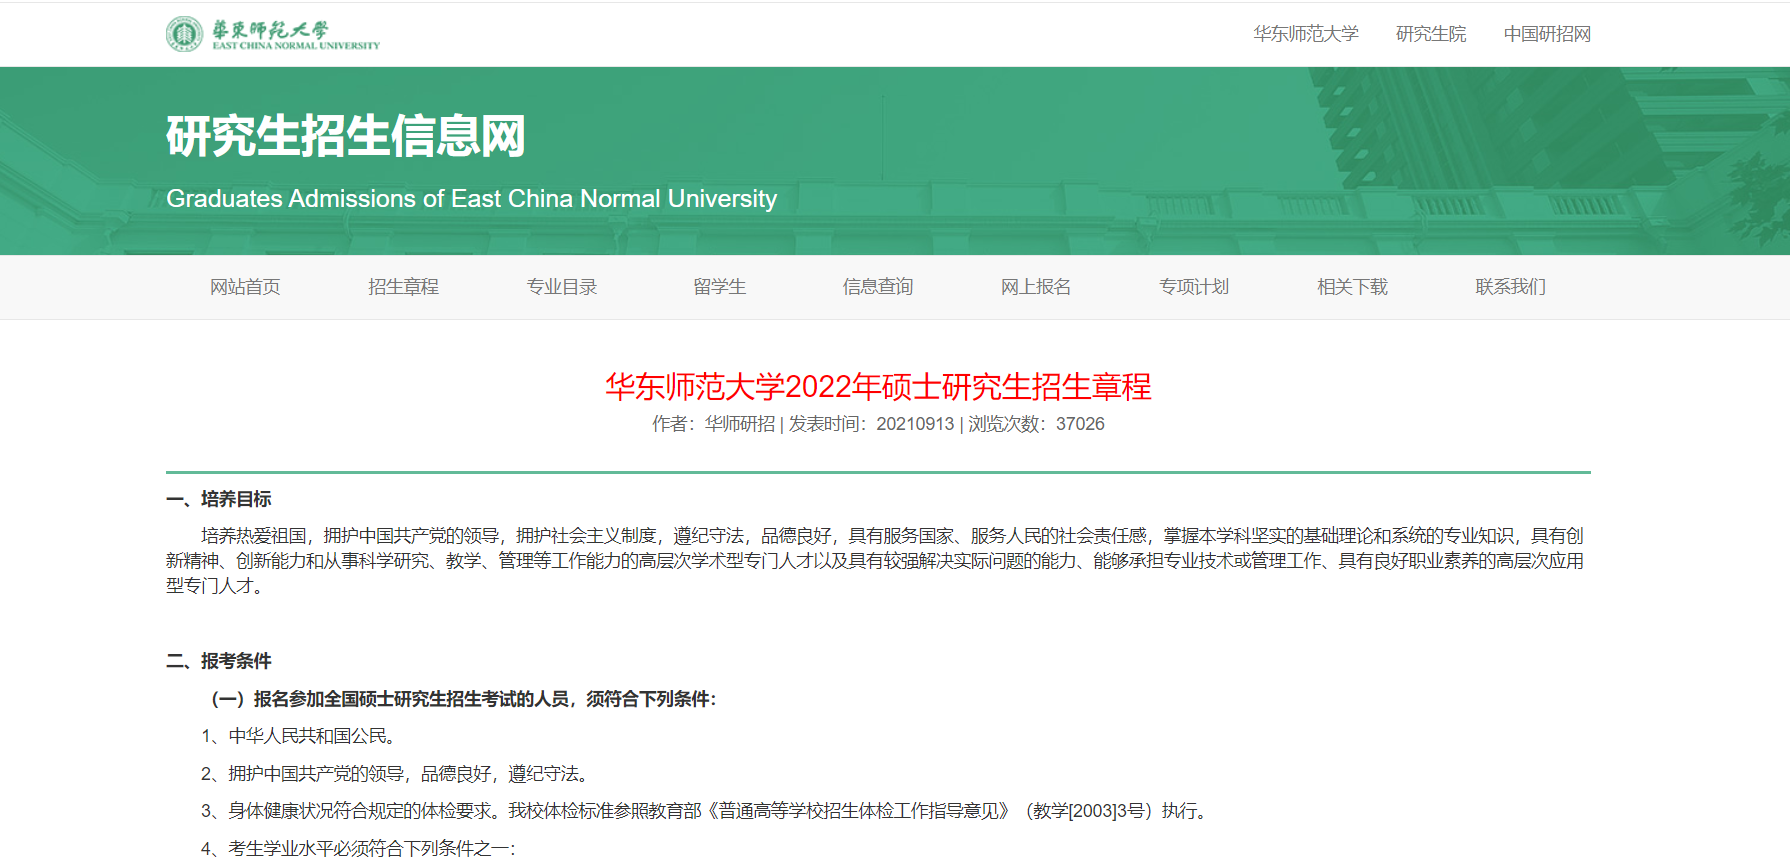
Task: Open the 华东师范大学 top link
Action: (1306, 34)
